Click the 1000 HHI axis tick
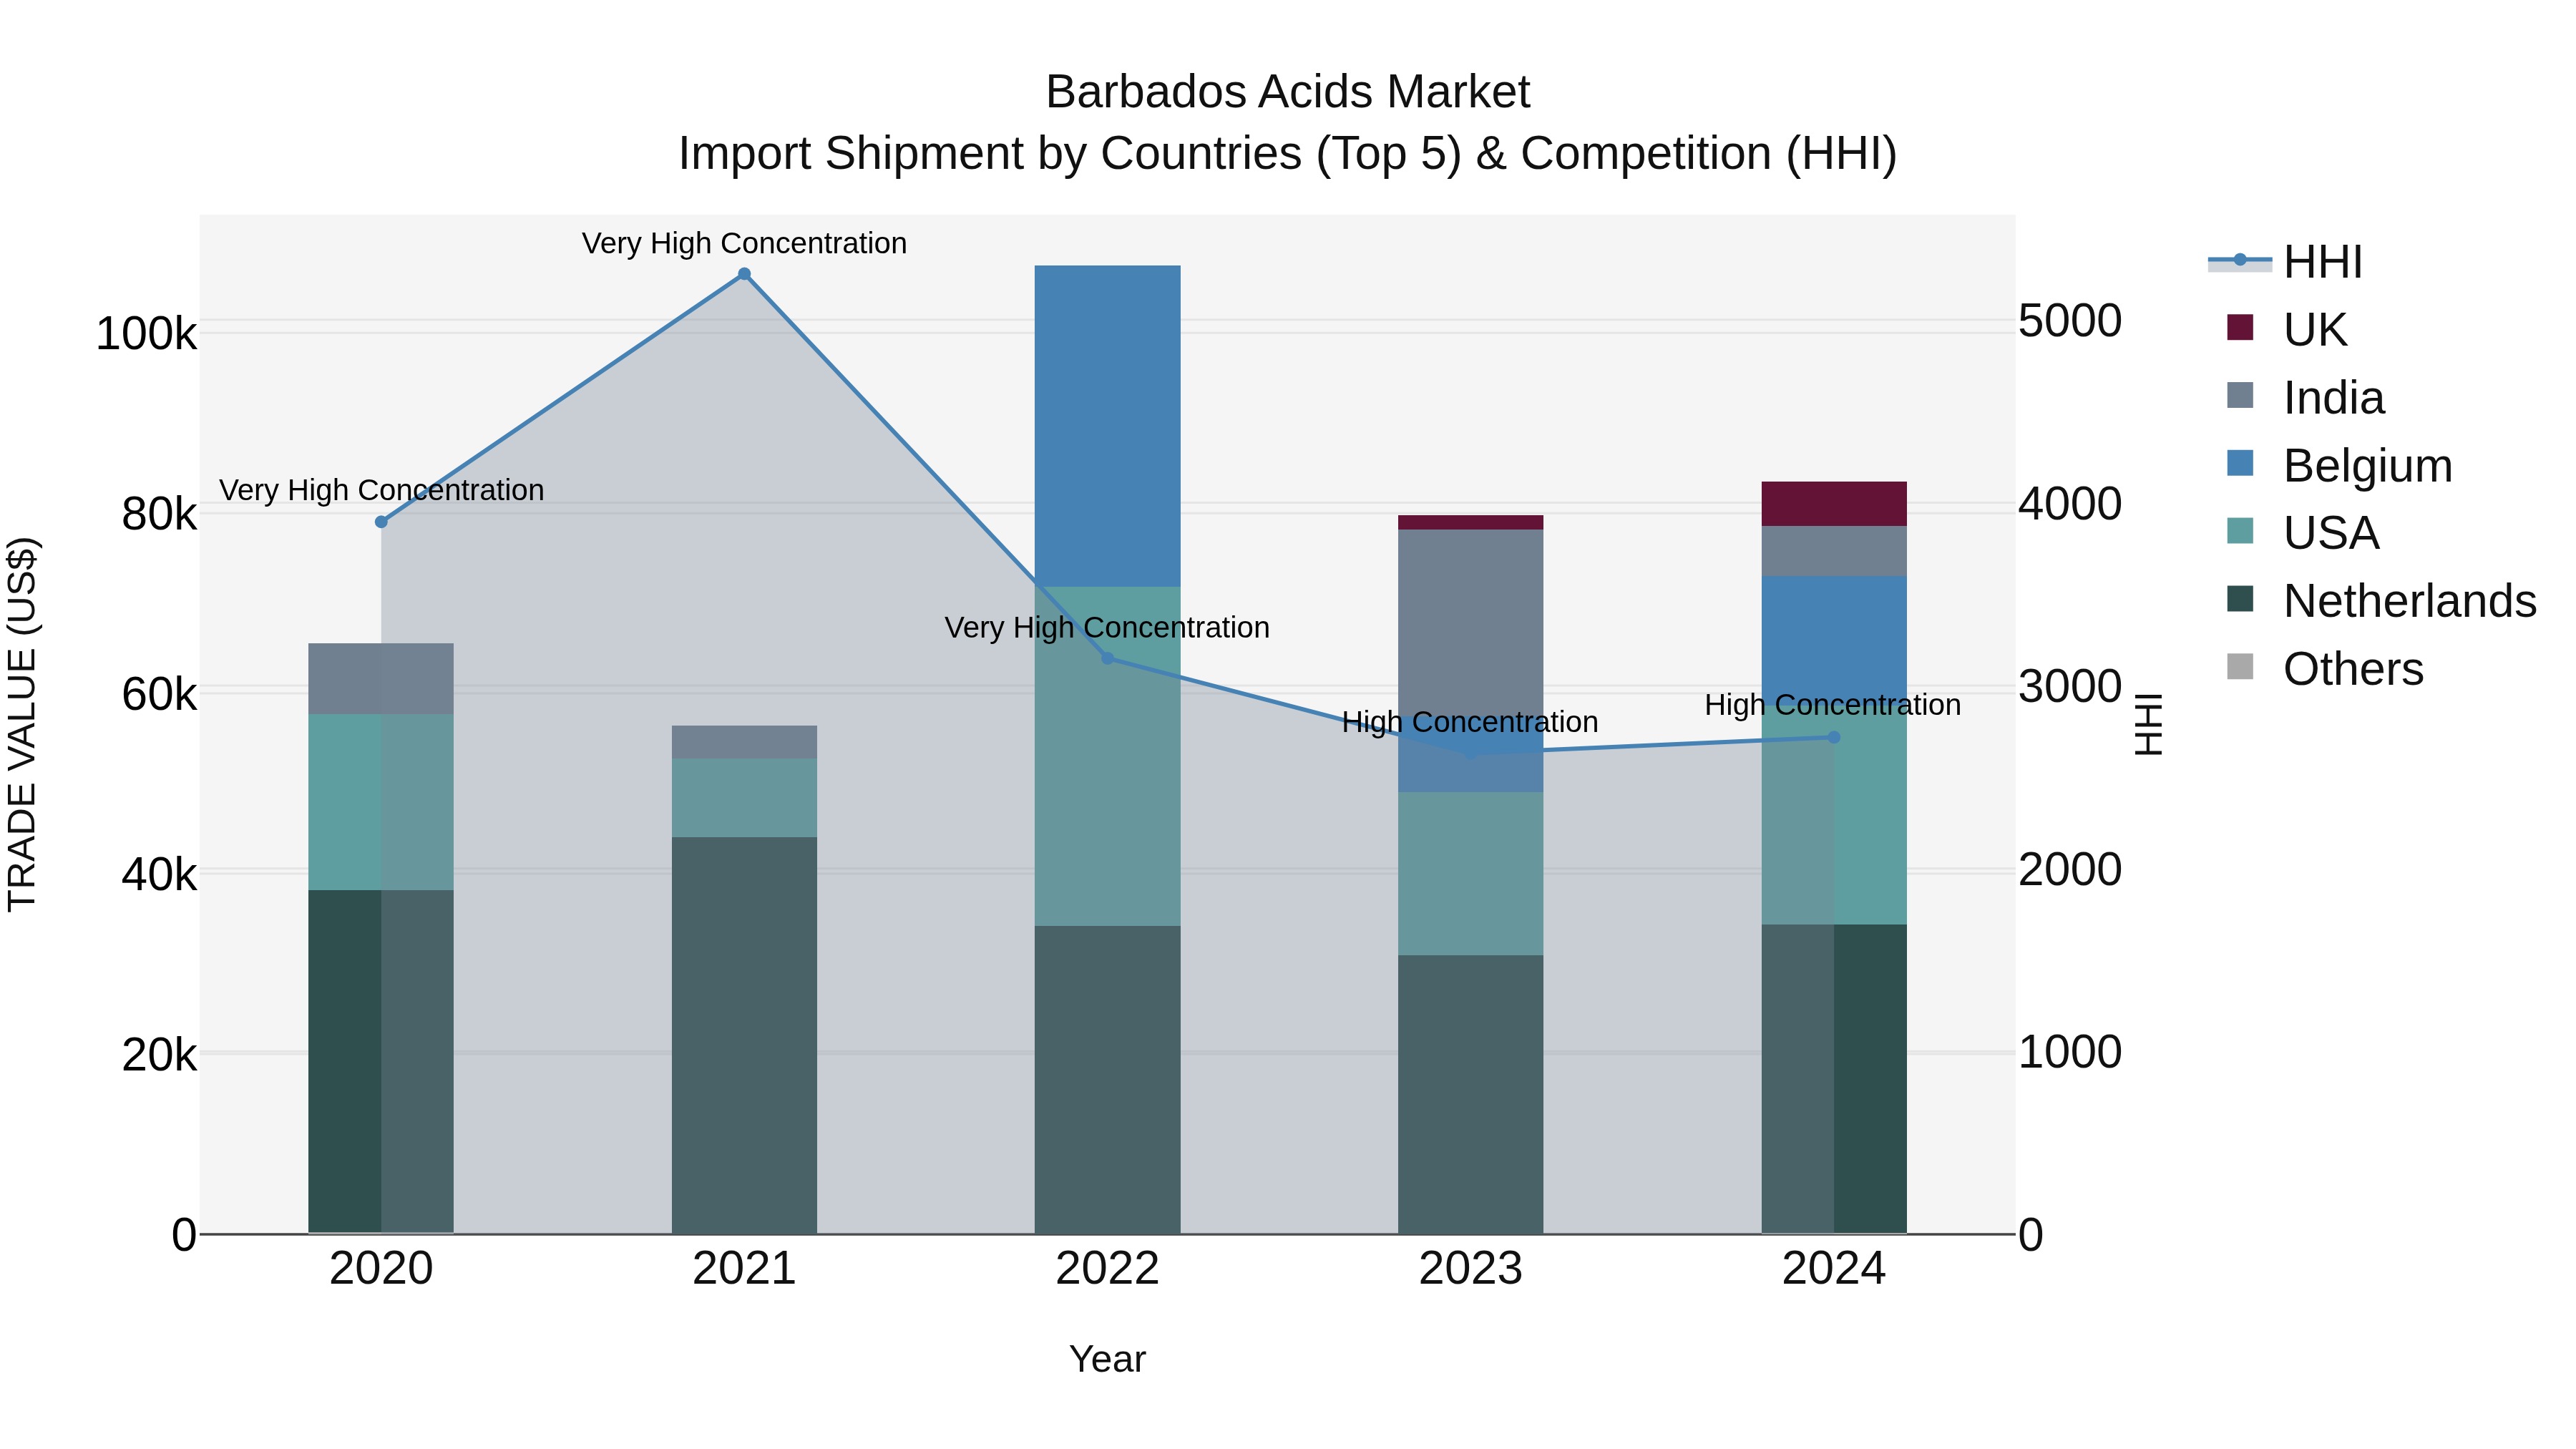 pos(2070,1052)
